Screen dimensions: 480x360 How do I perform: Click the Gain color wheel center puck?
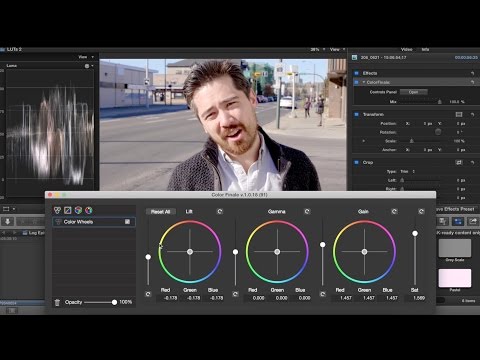[364, 252]
